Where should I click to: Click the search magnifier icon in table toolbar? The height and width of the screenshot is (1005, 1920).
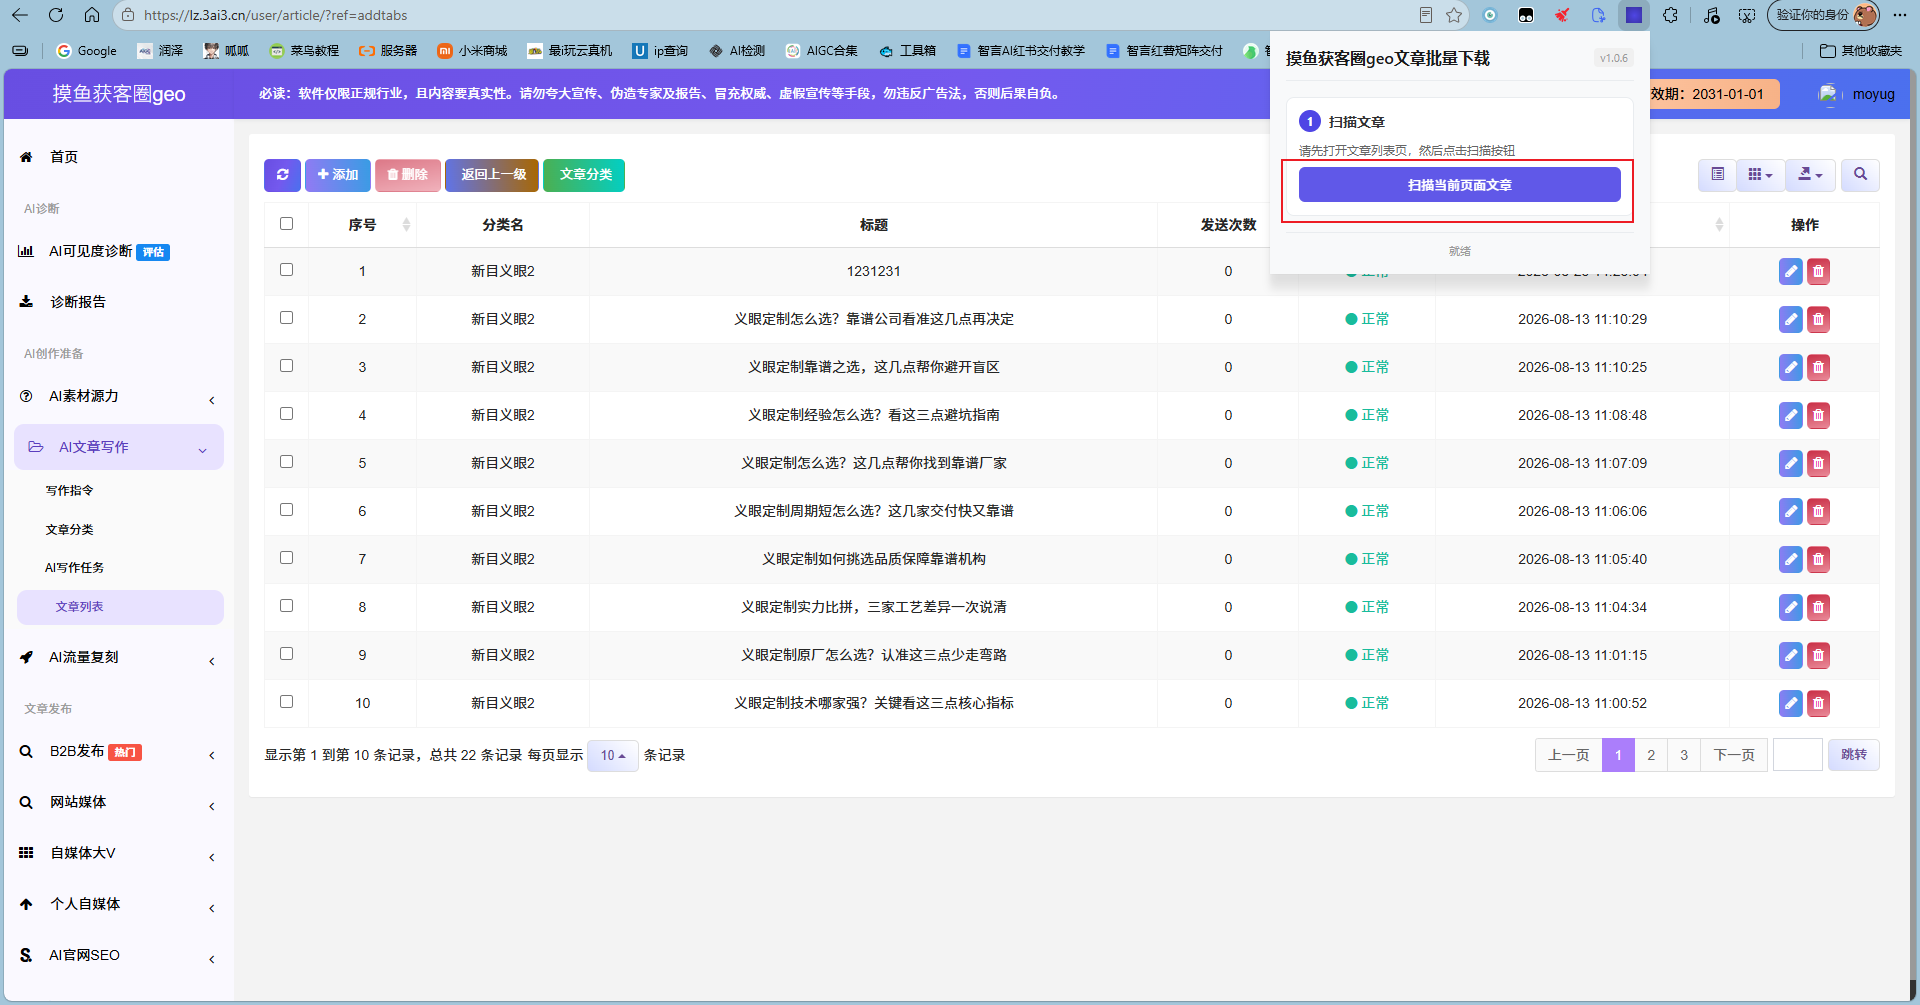click(1860, 175)
